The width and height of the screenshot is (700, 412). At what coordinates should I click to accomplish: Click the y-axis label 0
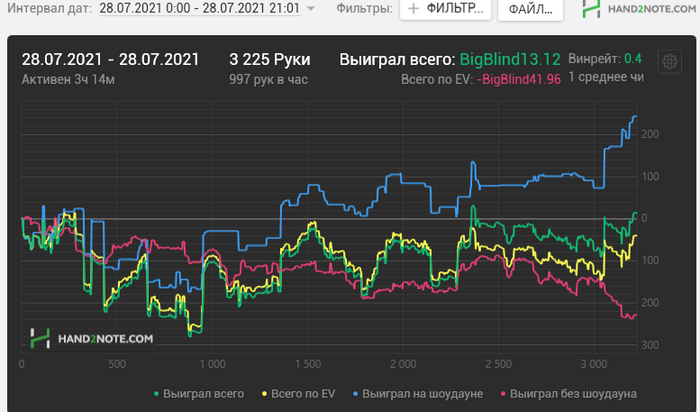pos(644,218)
